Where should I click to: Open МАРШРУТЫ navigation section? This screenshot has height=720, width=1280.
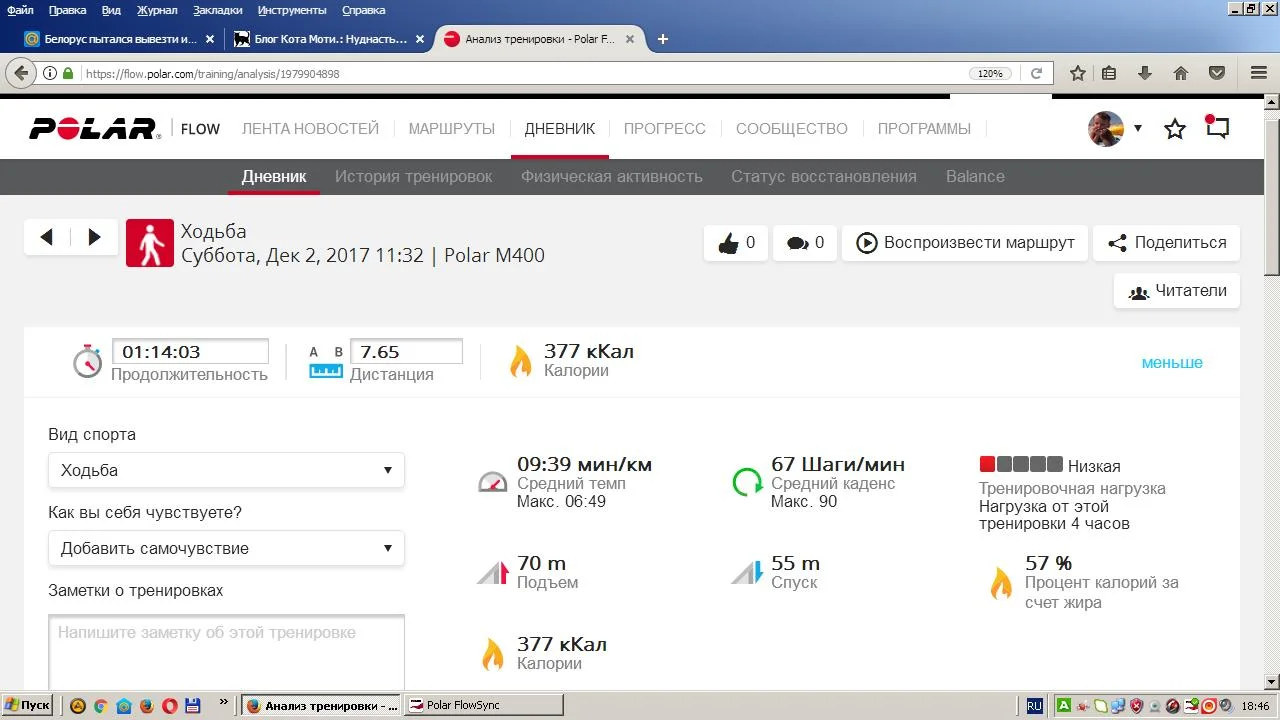[x=452, y=129]
